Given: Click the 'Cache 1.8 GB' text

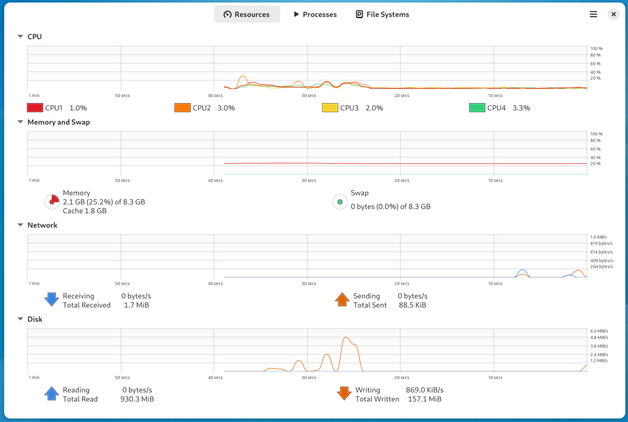Looking at the screenshot, I should point(85,211).
